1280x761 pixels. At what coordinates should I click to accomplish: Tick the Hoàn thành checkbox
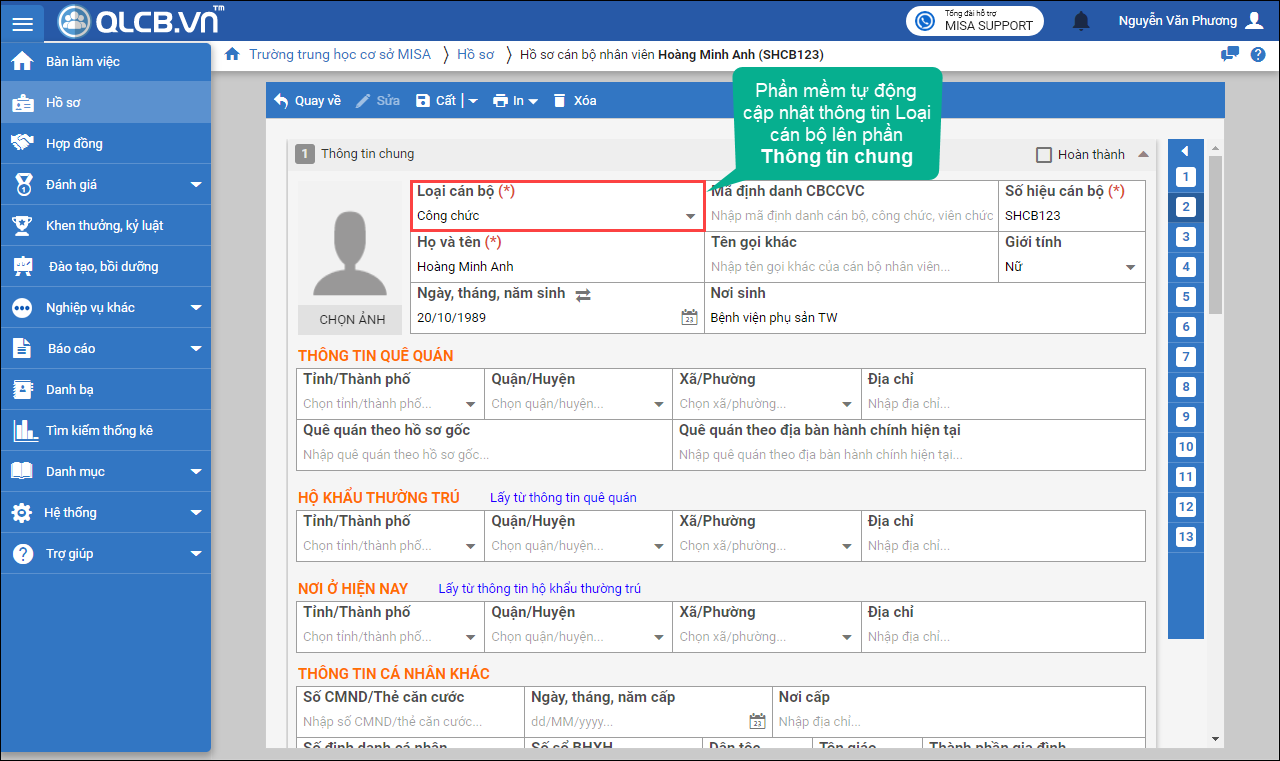[1044, 155]
